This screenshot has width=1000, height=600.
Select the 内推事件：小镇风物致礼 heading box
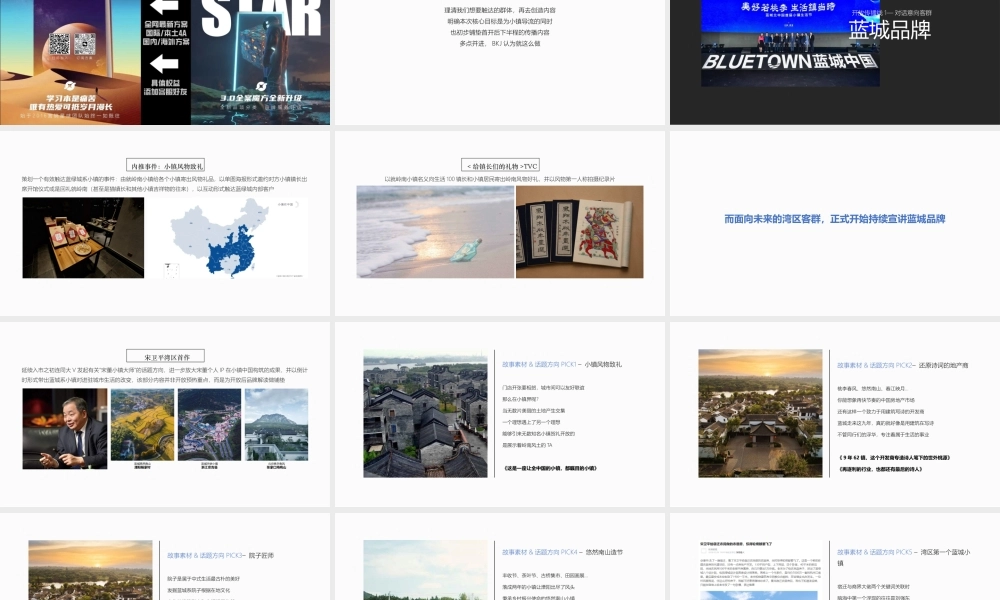pyautogui.click(x=166, y=166)
